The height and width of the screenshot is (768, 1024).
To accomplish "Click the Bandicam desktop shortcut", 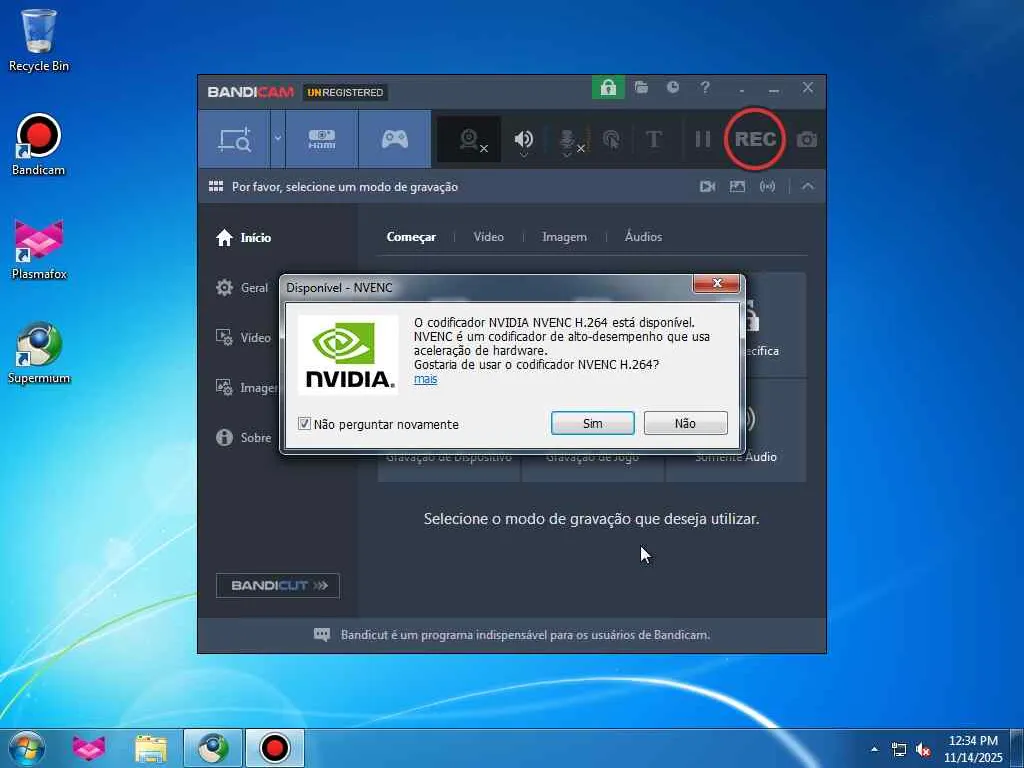I will 39,145.
